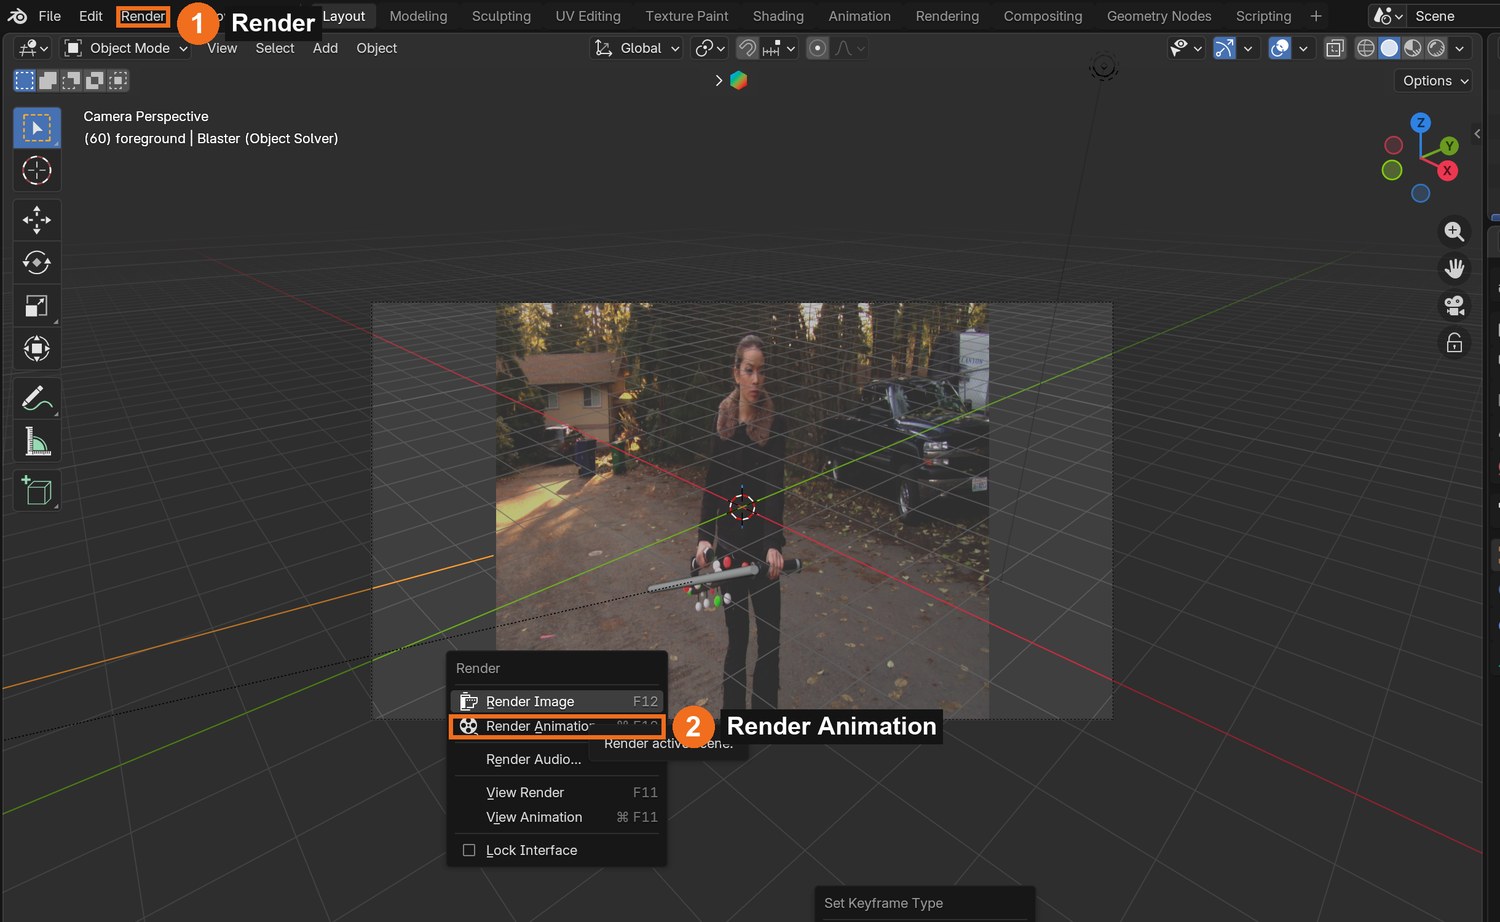This screenshot has height=922, width=1500.
Task: Pick the Rotate tool
Action: click(x=37, y=263)
